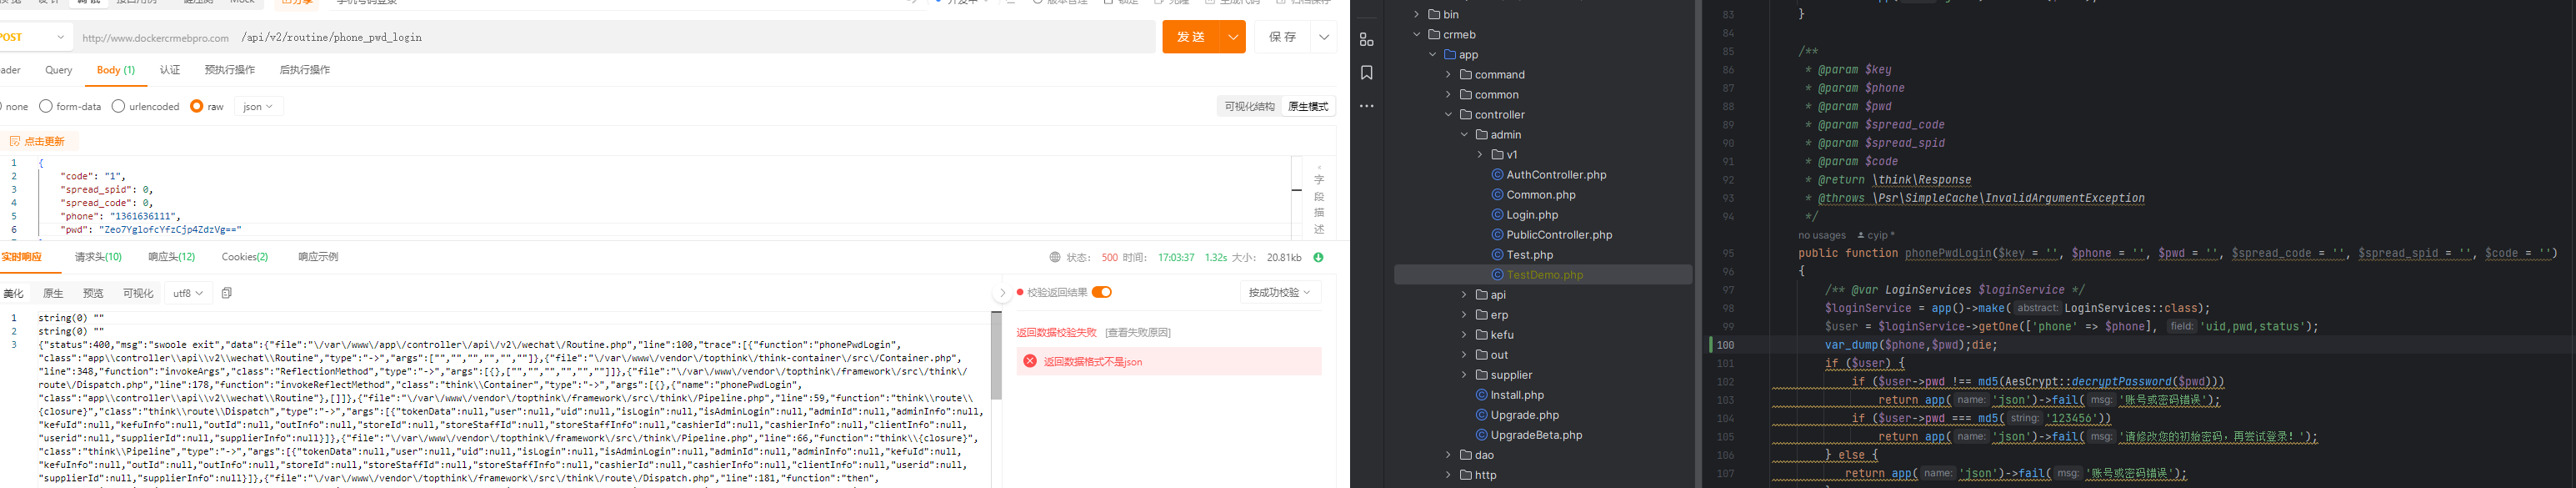Switch to the Query tab
The height and width of the screenshot is (488, 2576).
(x=58, y=70)
